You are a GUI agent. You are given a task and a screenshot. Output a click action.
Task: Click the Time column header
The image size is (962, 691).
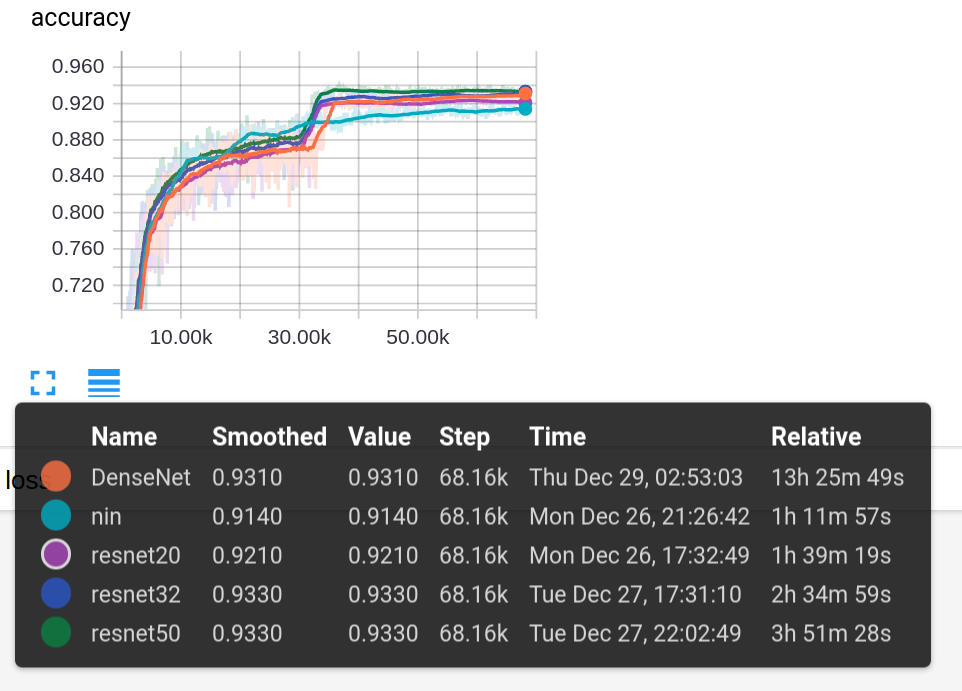[x=558, y=437]
